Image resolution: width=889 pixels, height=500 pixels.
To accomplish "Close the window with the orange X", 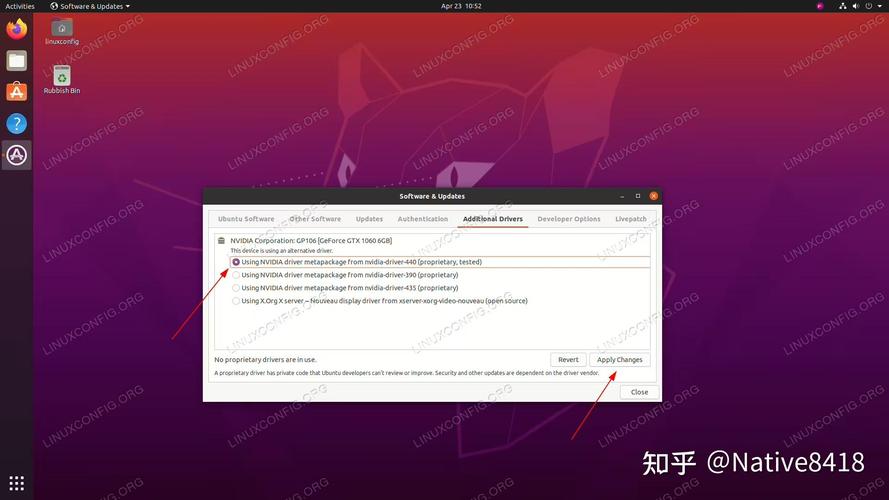I will pos(654,196).
